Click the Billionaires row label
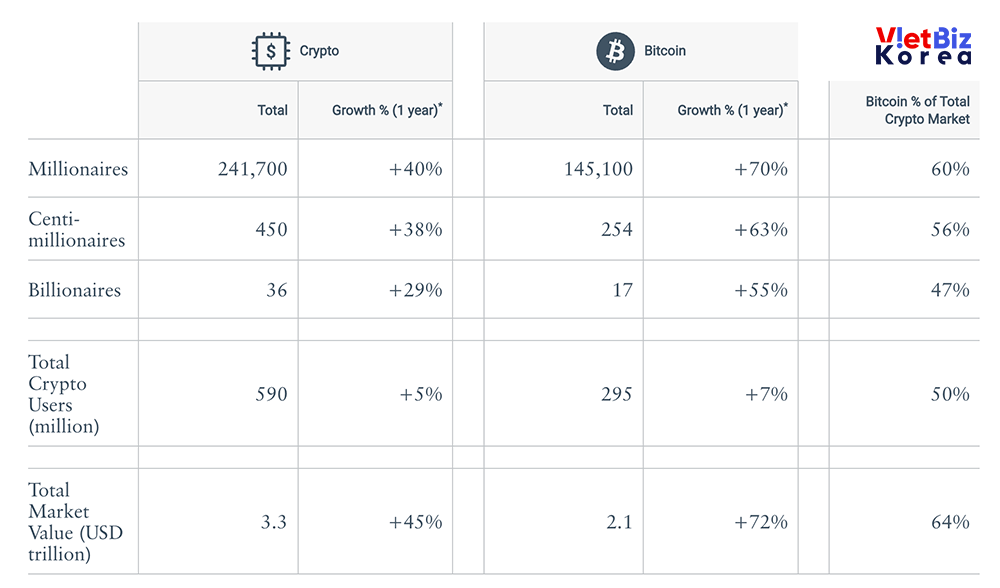Viewport: 1000px width, 588px height. click(x=74, y=290)
